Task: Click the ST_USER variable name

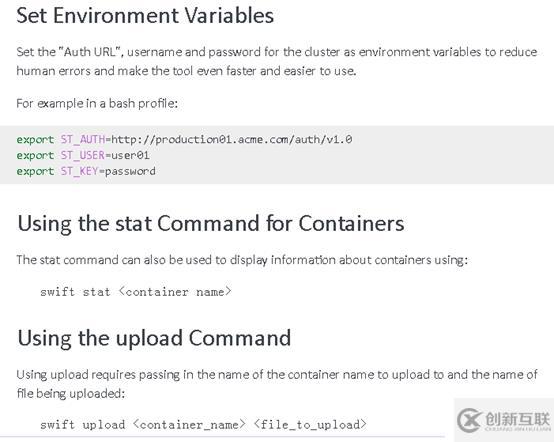Action: click(x=83, y=155)
